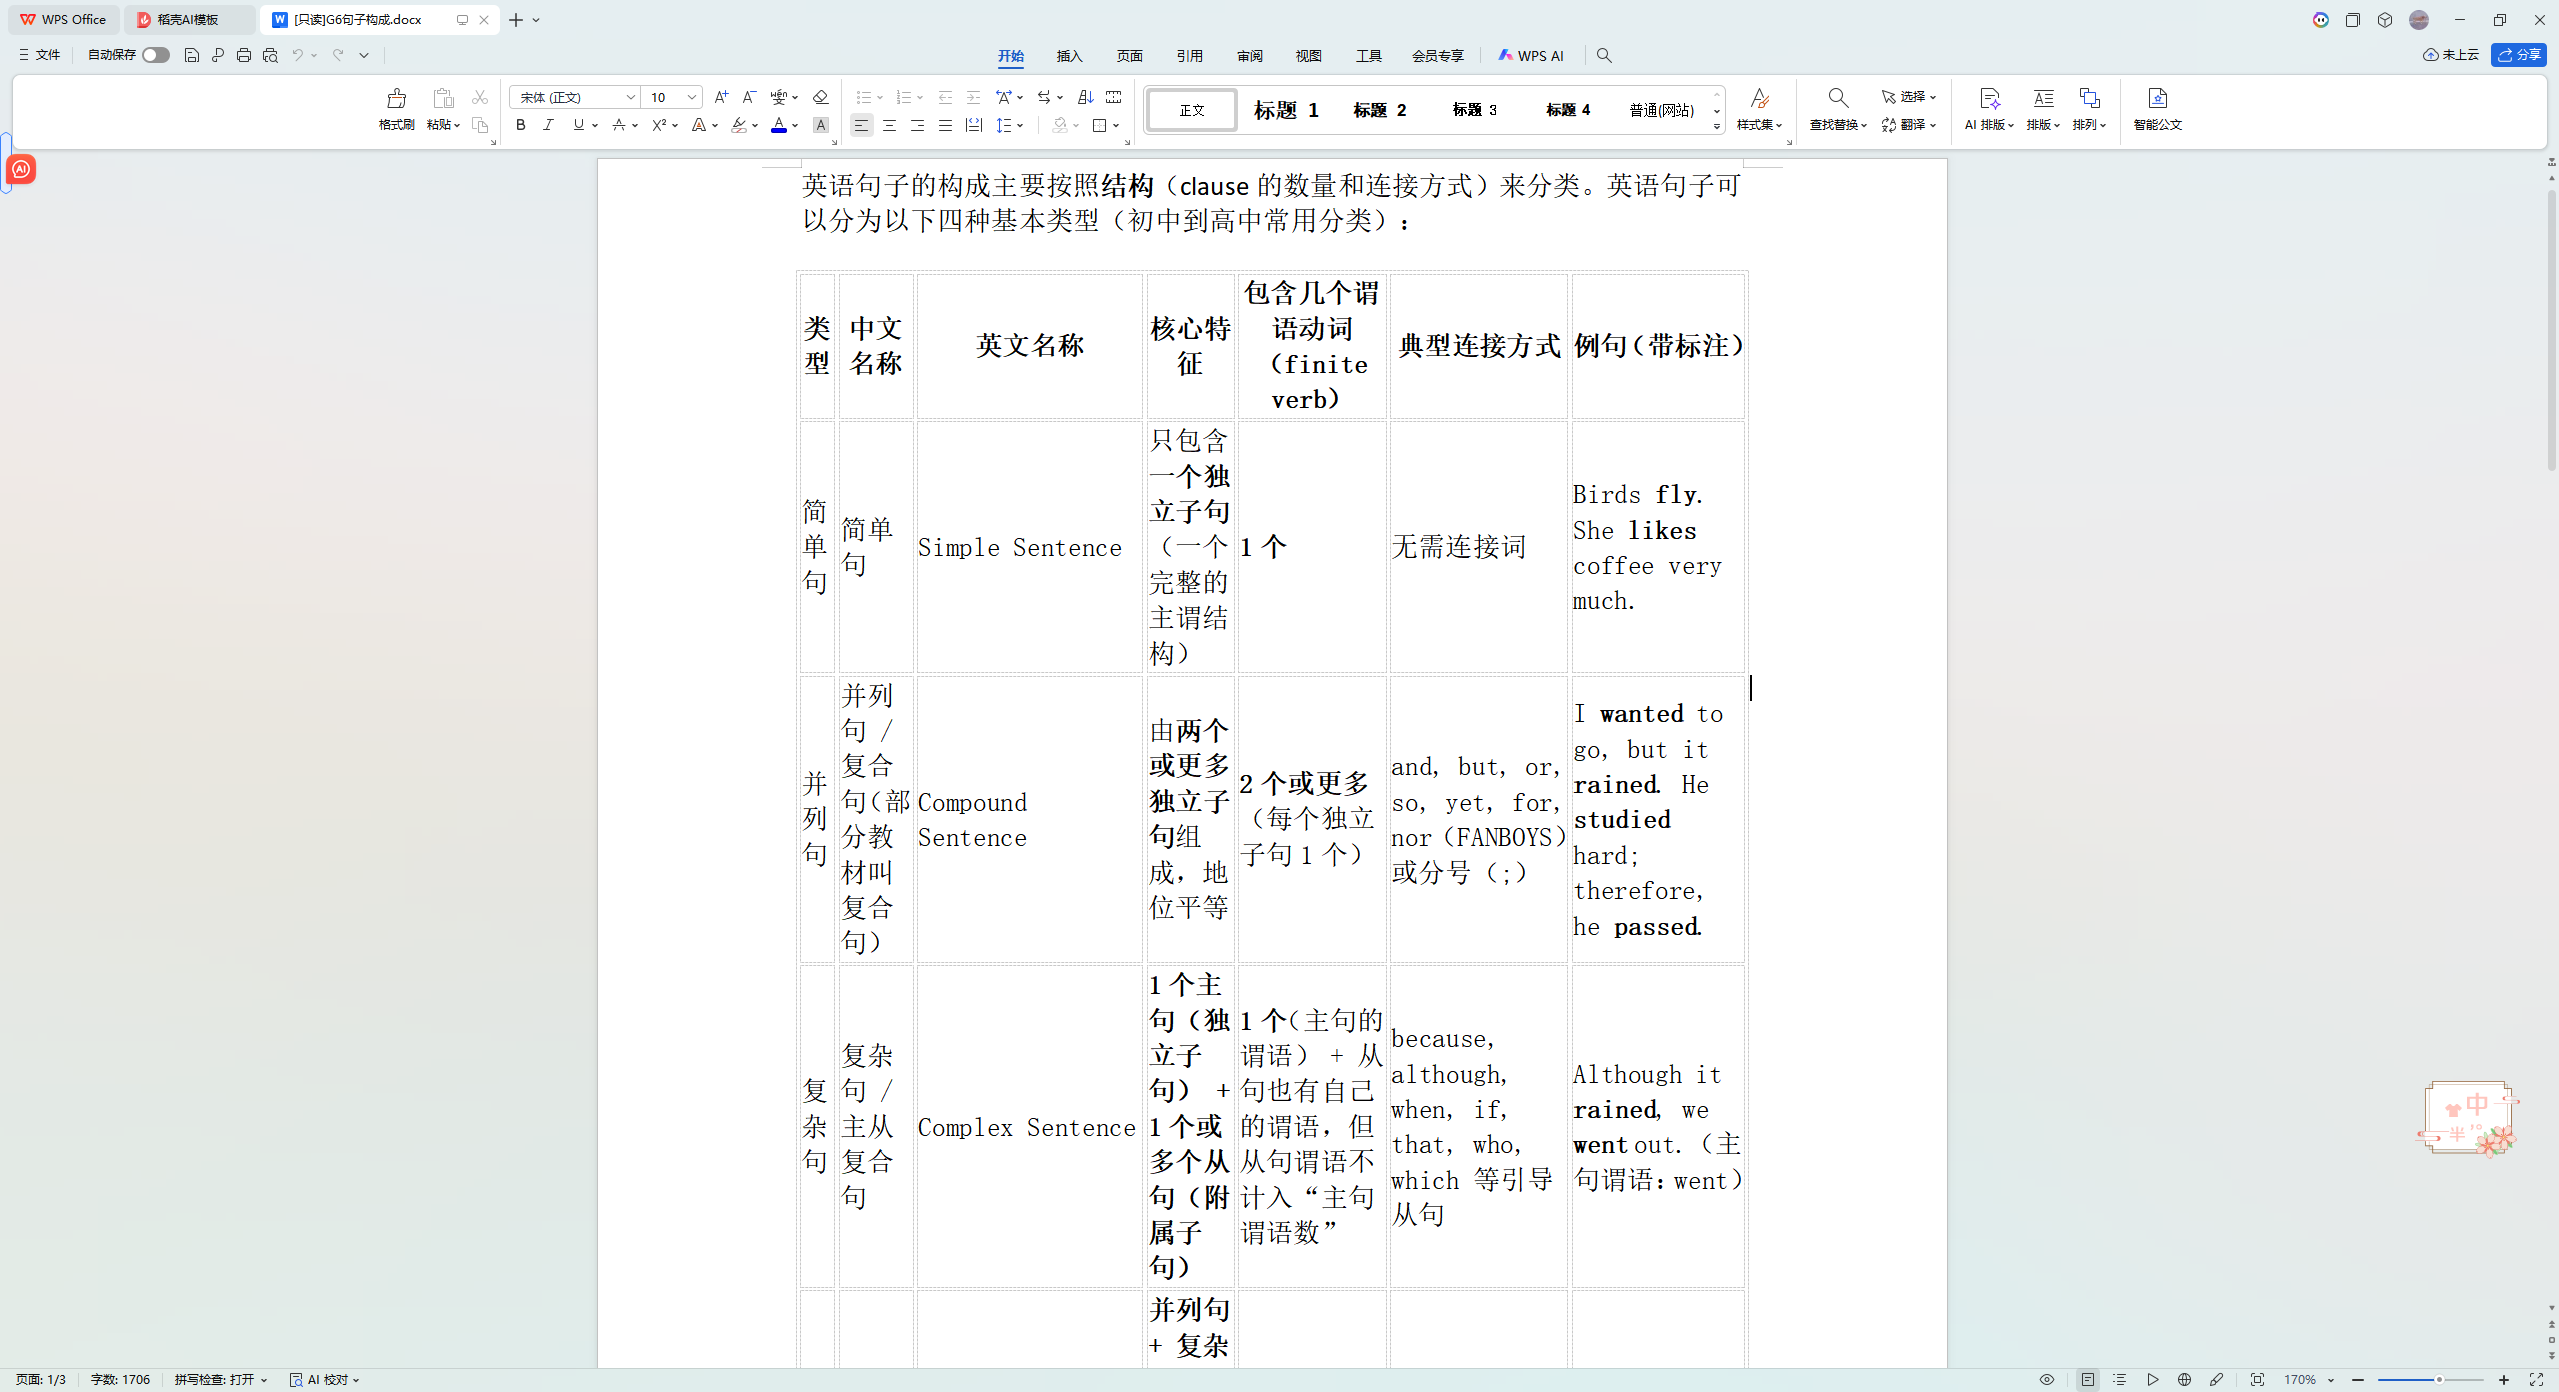Viewport: 2559px width, 1392px height.
Task: Toggle eye protection mode icon
Action: coord(2047,1379)
